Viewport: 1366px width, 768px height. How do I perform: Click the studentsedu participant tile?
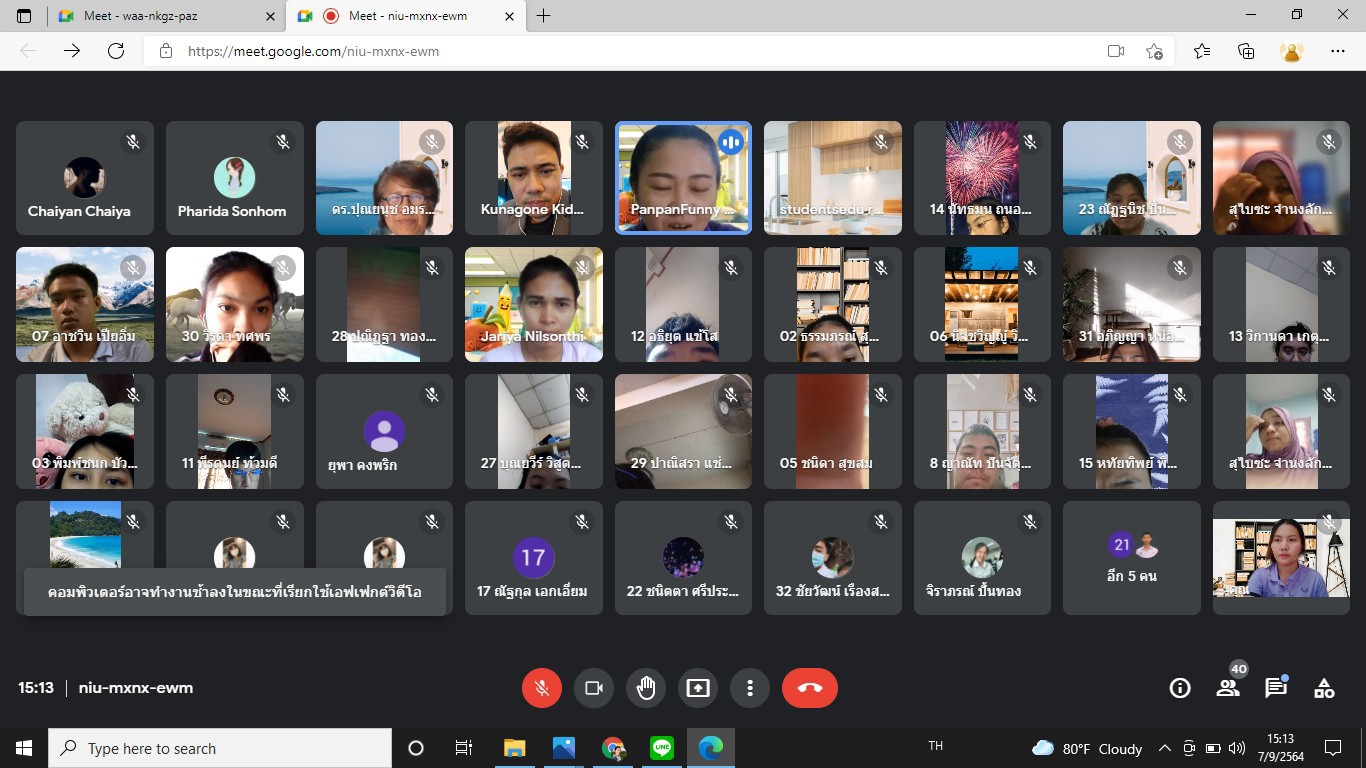(833, 178)
